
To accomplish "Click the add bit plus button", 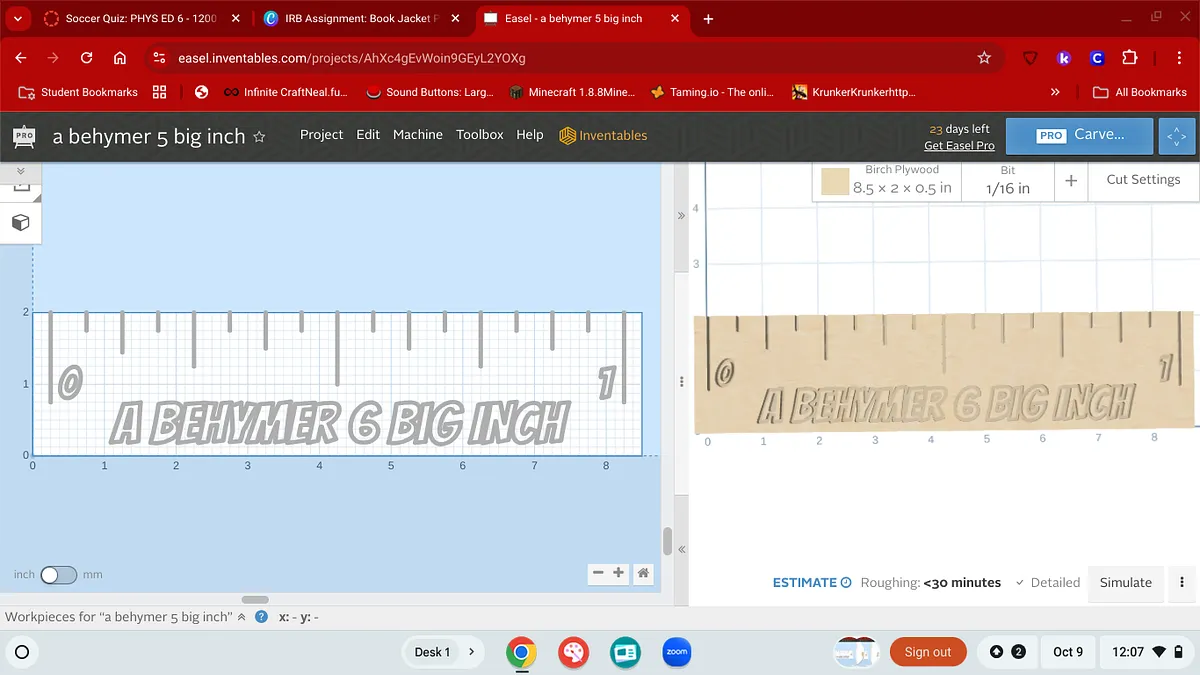I will [1071, 181].
